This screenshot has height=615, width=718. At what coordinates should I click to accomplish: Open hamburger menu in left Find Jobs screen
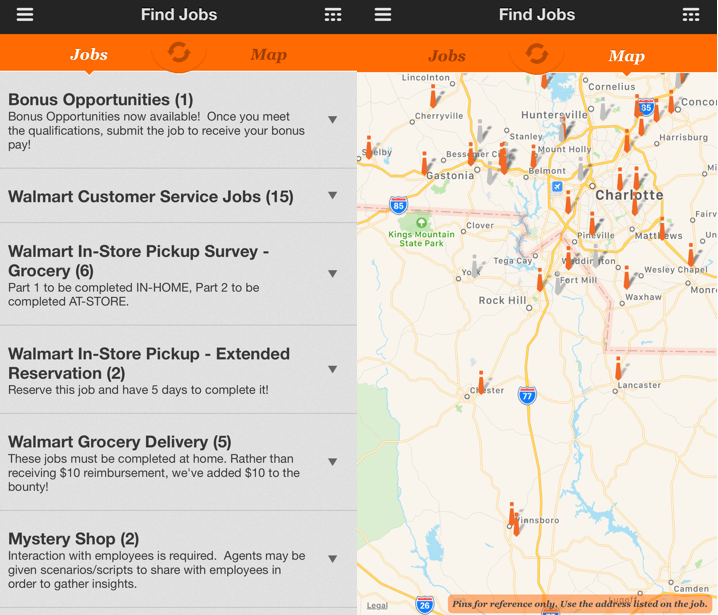pos(25,15)
